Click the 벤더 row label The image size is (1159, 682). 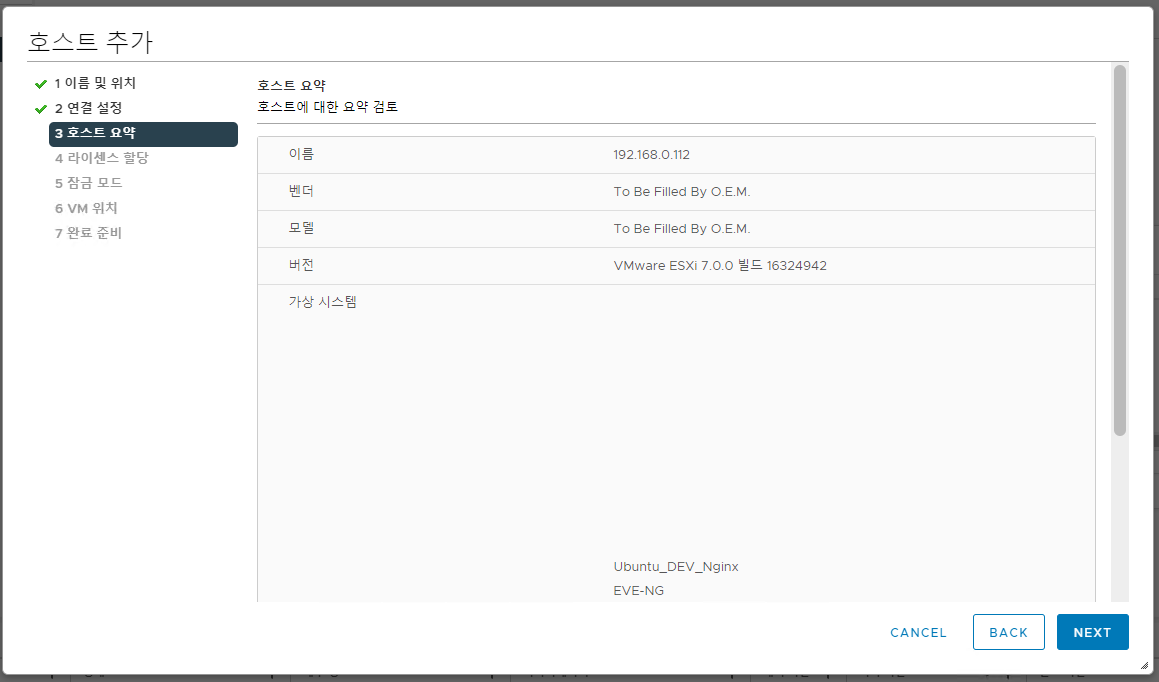click(x=301, y=191)
